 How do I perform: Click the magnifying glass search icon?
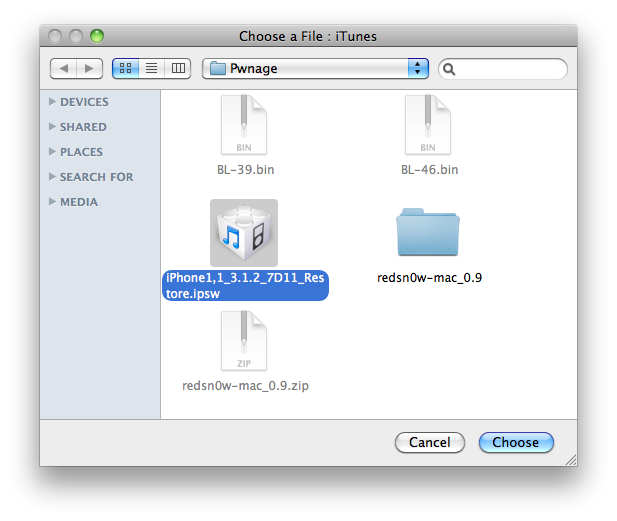click(x=449, y=69)
